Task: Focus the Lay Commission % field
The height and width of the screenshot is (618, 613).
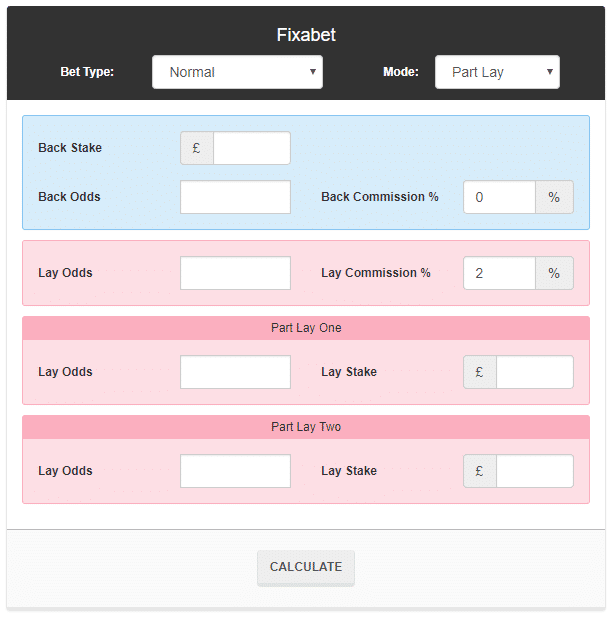Action: [499, 273]
